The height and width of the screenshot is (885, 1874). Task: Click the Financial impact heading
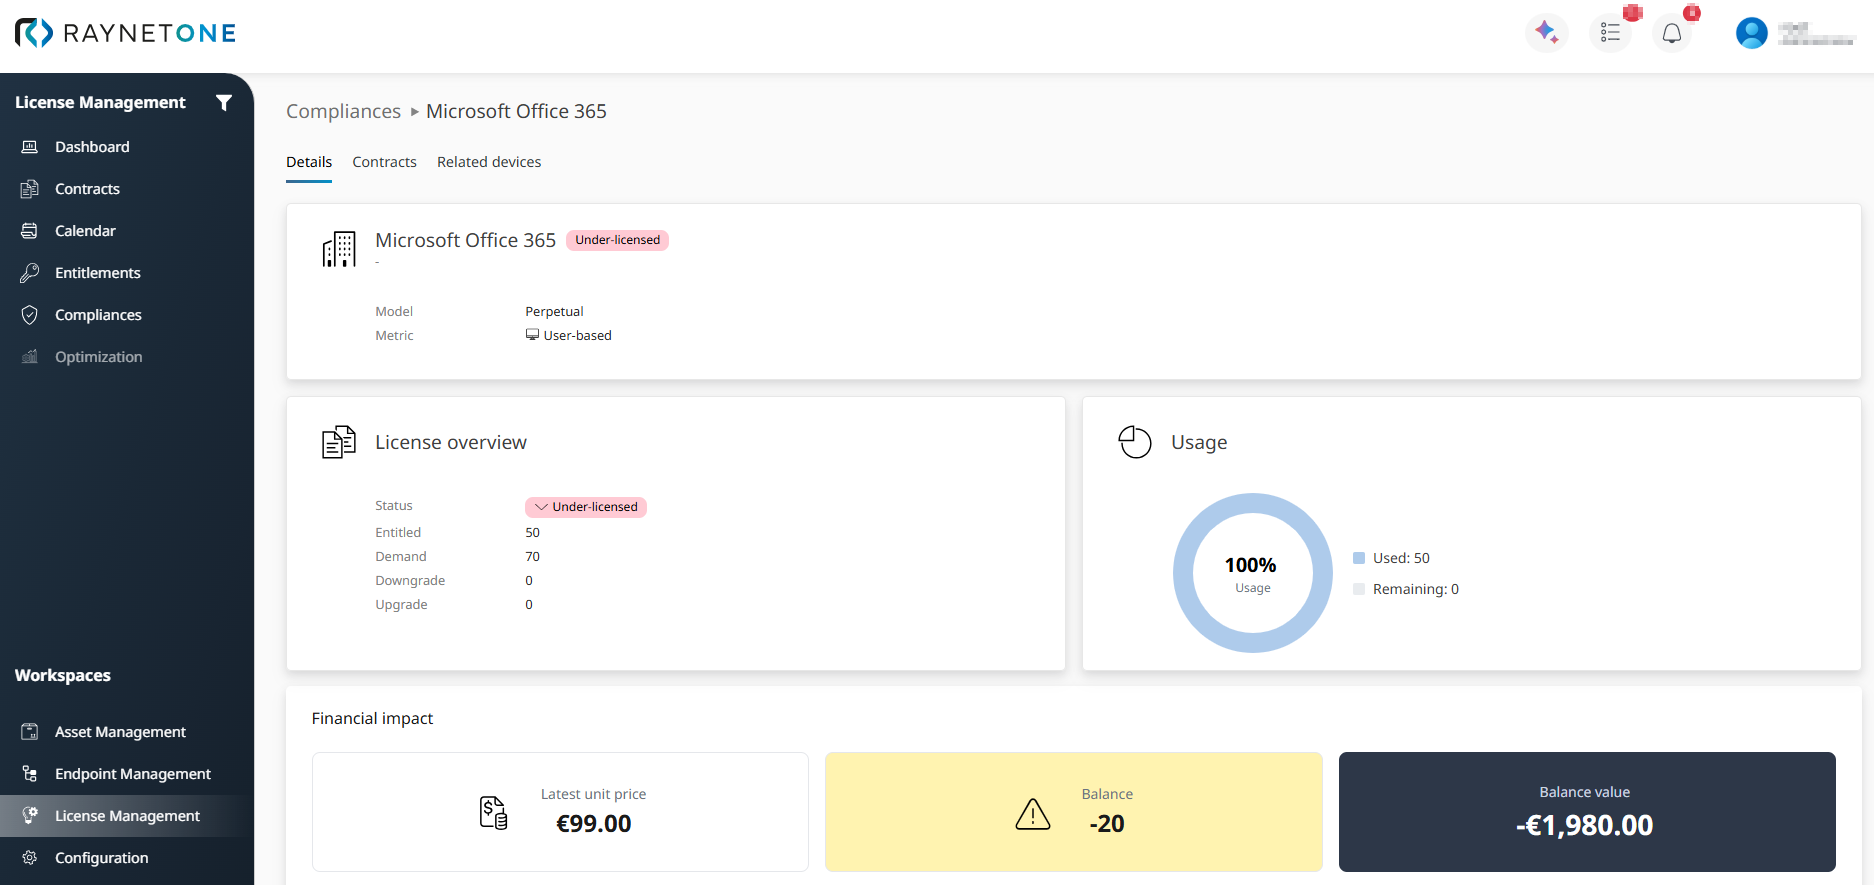[372, 718]
